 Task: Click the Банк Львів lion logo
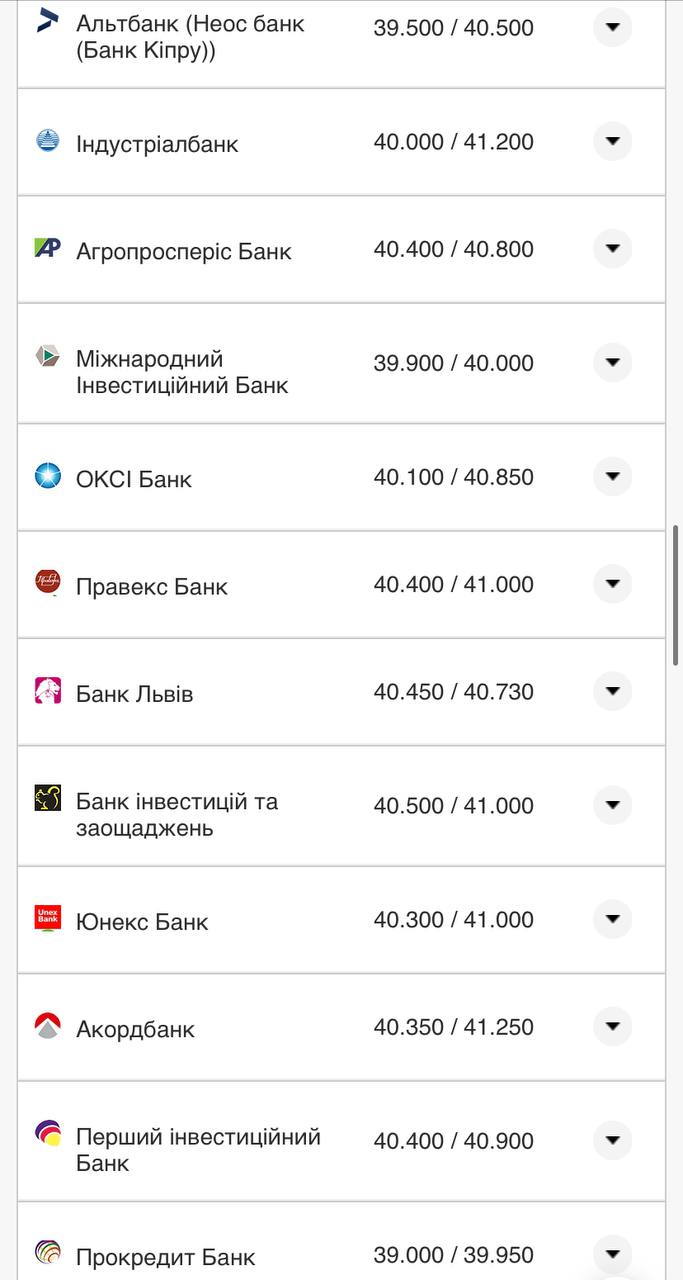coord(48,691)
